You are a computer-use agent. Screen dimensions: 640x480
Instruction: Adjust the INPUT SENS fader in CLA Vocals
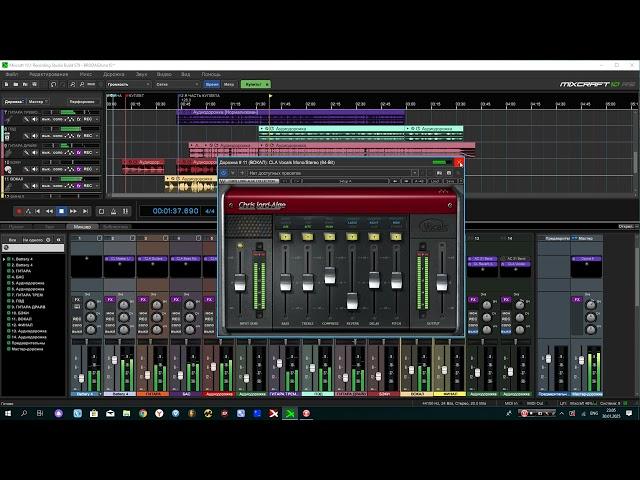coord(240,282)
